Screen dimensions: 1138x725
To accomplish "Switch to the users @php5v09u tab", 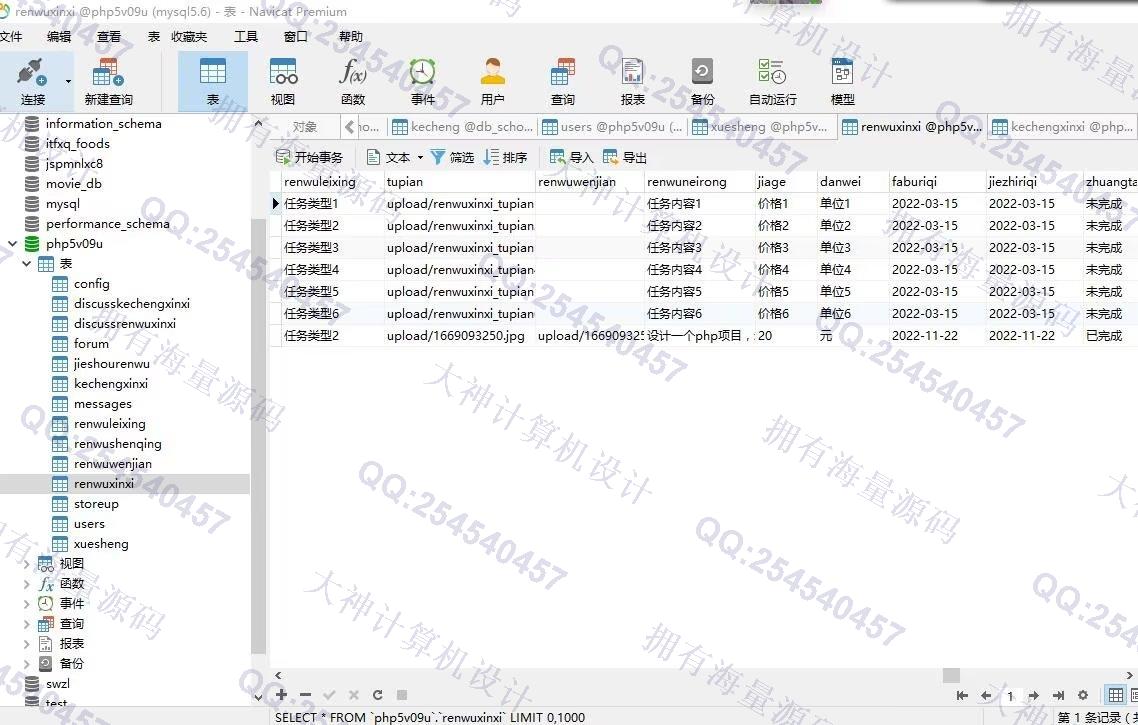I will click(x=613, y=127).
